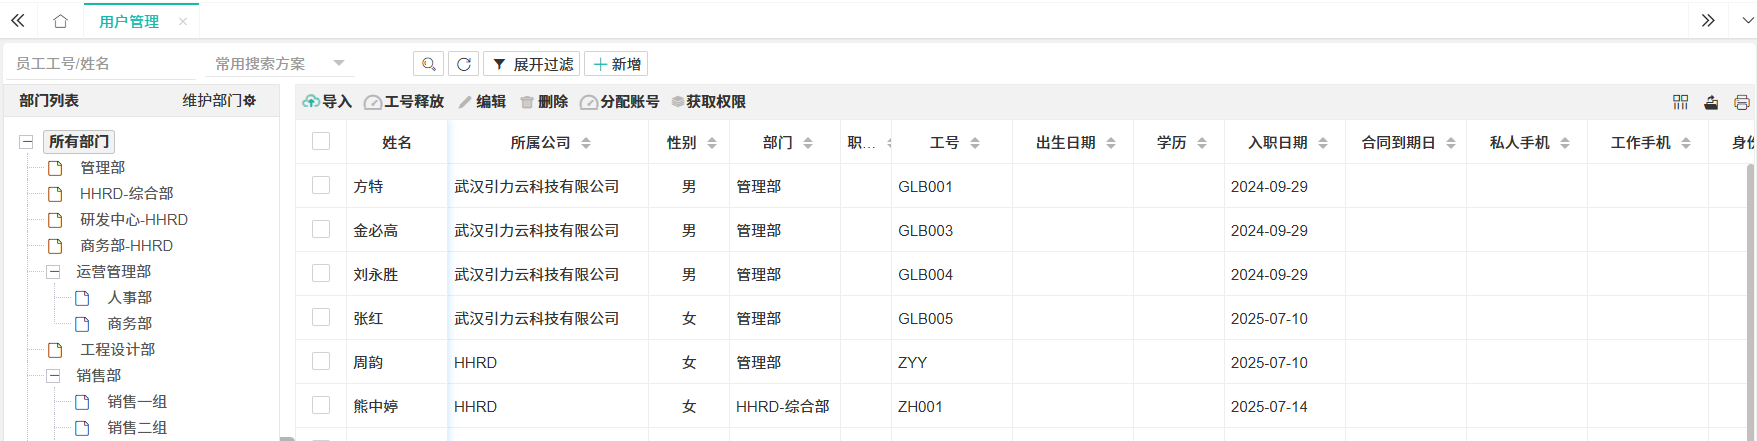Click the search magnifier icon
1757x441 pixels.
point(428,64)
